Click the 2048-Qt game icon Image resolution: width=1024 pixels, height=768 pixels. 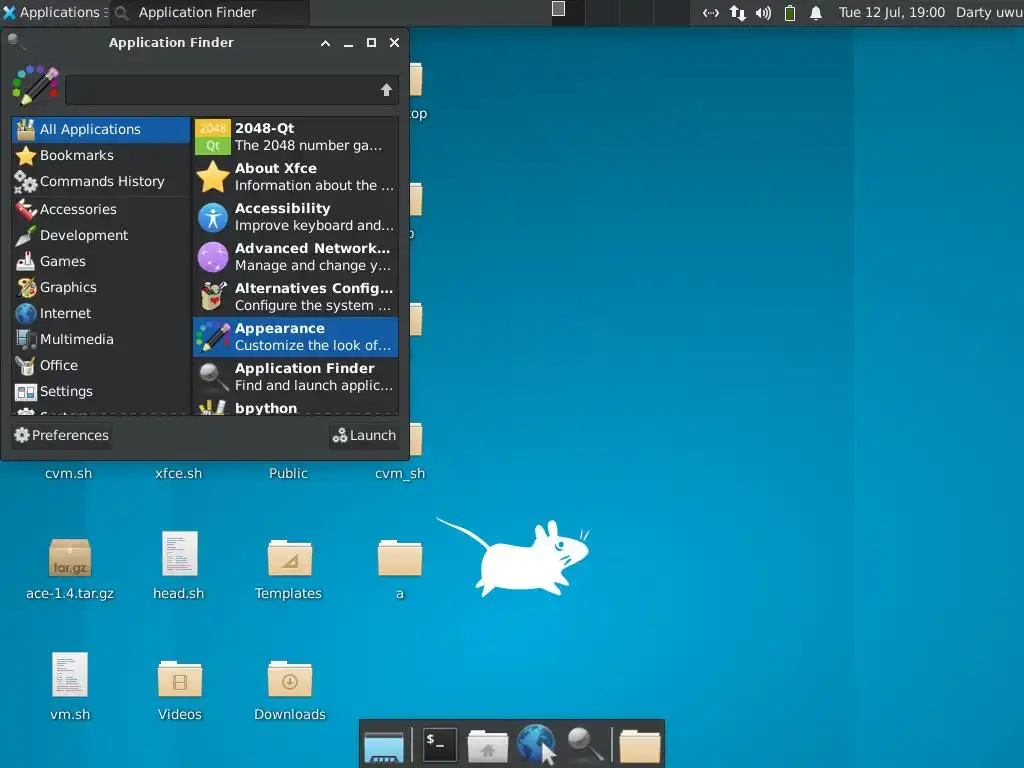coord(213,136)
